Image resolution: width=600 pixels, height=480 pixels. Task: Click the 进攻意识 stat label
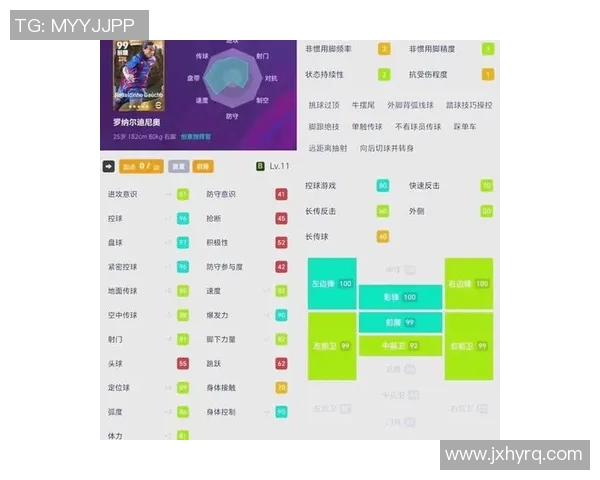122,194
